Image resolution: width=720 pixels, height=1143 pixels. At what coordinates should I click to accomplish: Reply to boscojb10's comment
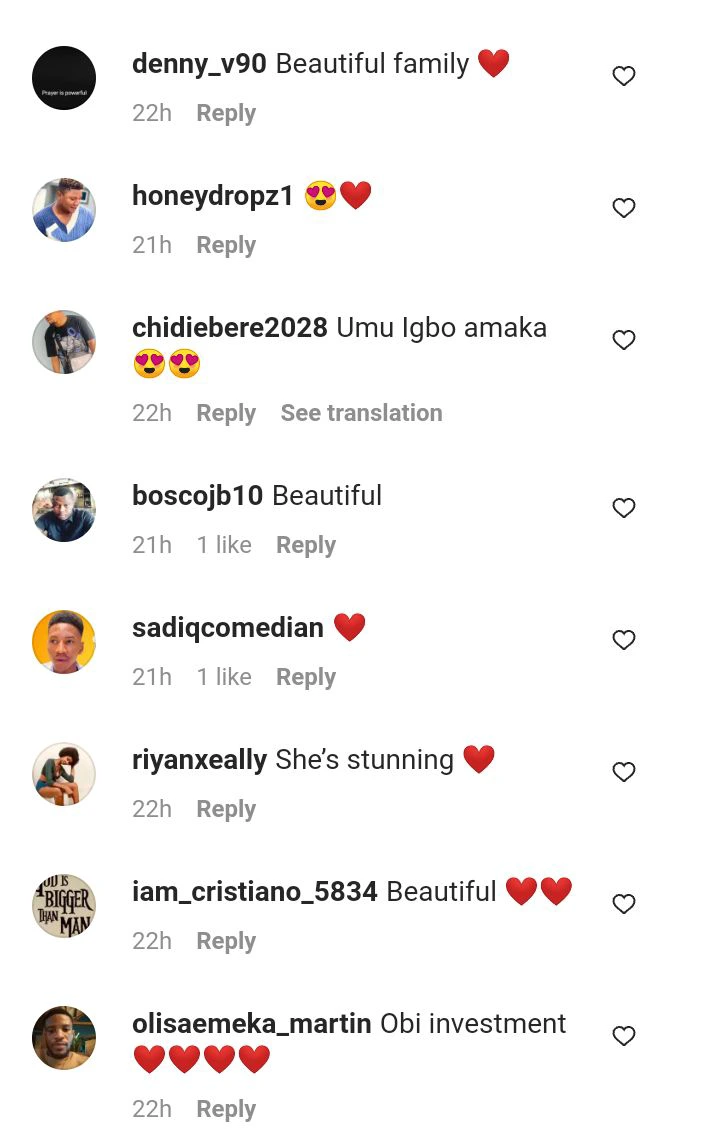point(306,545)
